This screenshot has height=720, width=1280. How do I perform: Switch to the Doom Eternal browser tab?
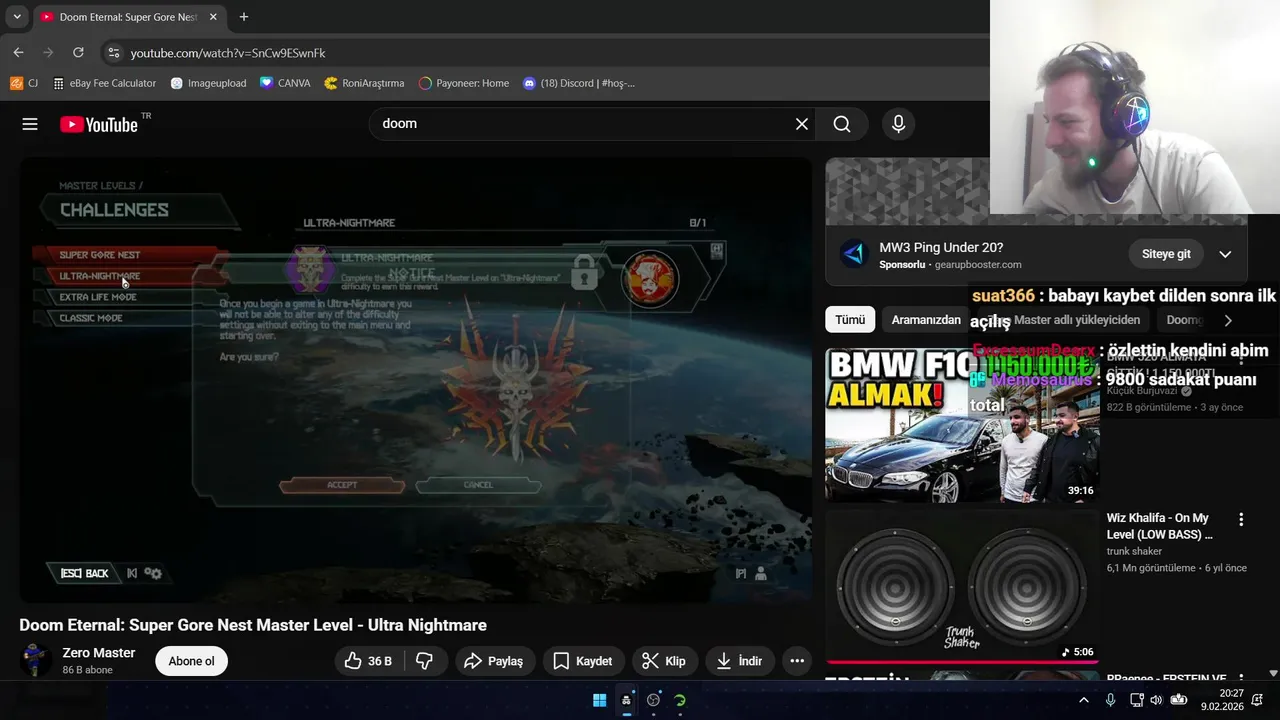coord(128,17)
